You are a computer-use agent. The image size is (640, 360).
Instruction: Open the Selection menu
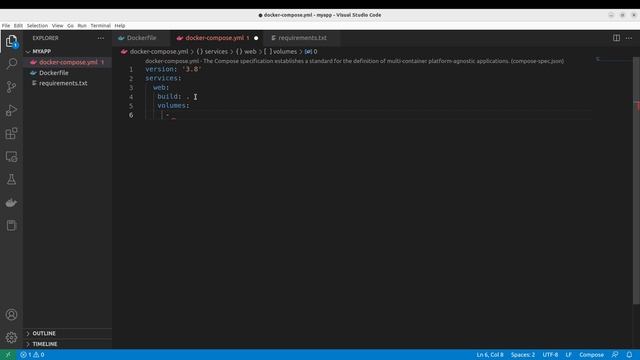37,25
